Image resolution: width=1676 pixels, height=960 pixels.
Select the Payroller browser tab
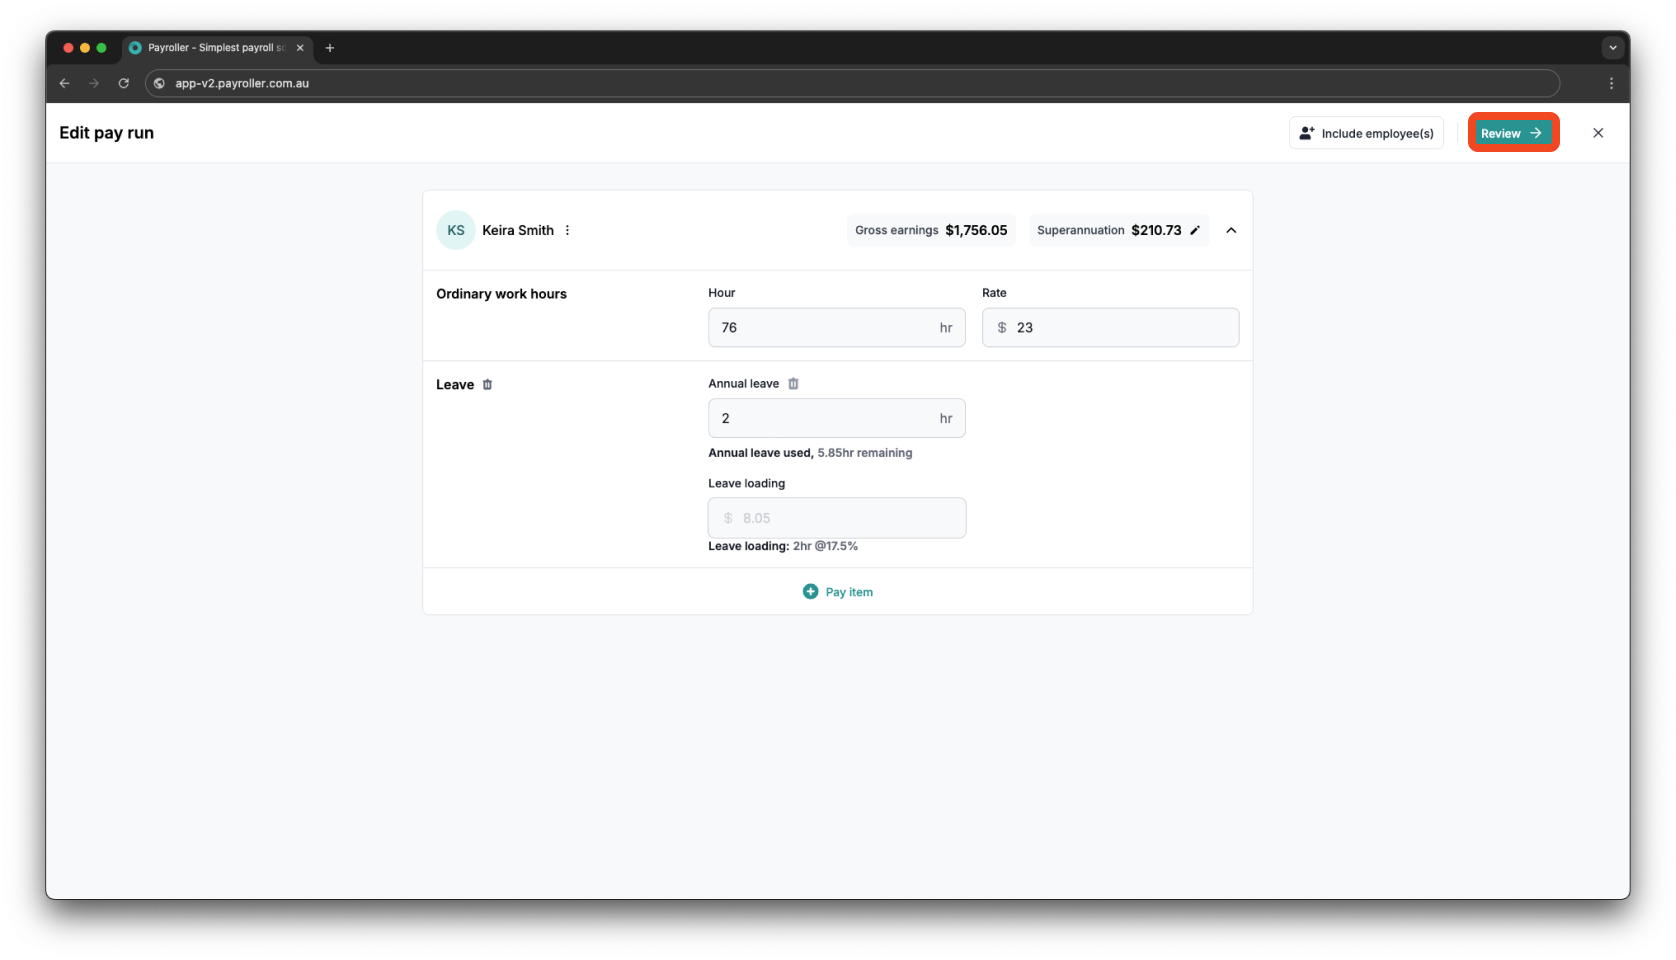point(216,47)
